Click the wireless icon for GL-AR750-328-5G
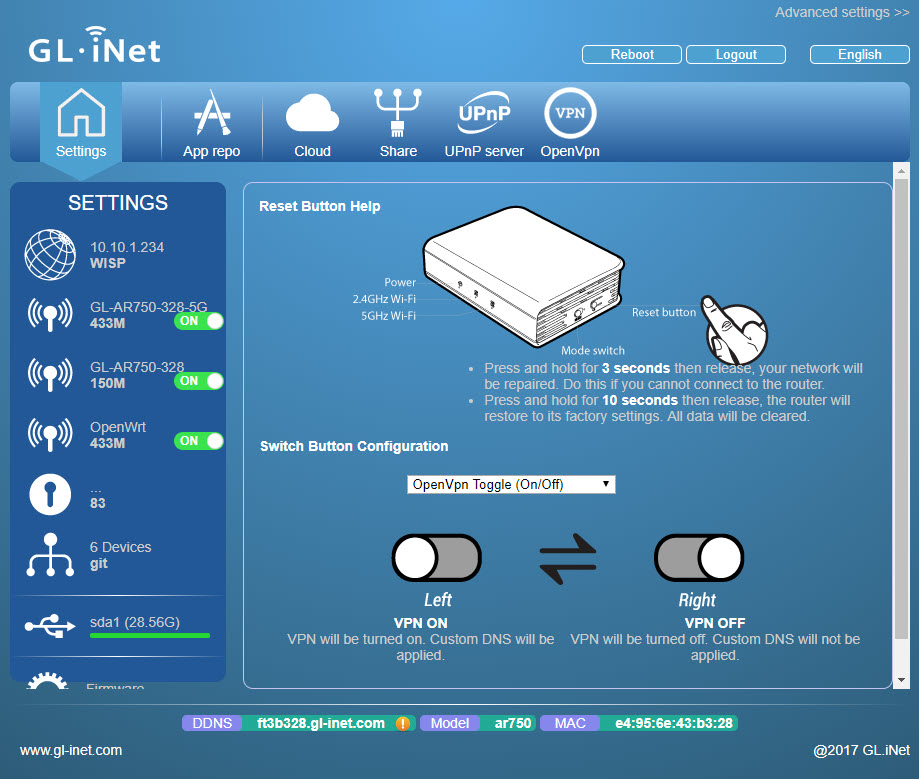The height and width of the screenshot is (779, 919). tap(50, 314)
